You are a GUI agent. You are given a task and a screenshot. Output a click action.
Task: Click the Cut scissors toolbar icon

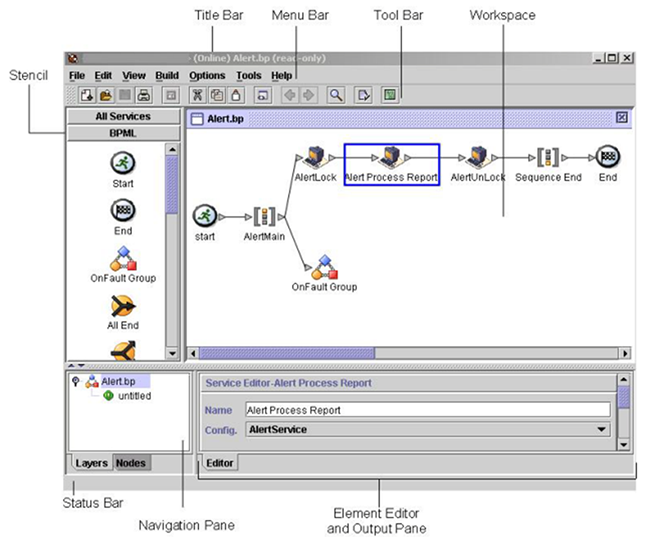[x=197, y=96]
